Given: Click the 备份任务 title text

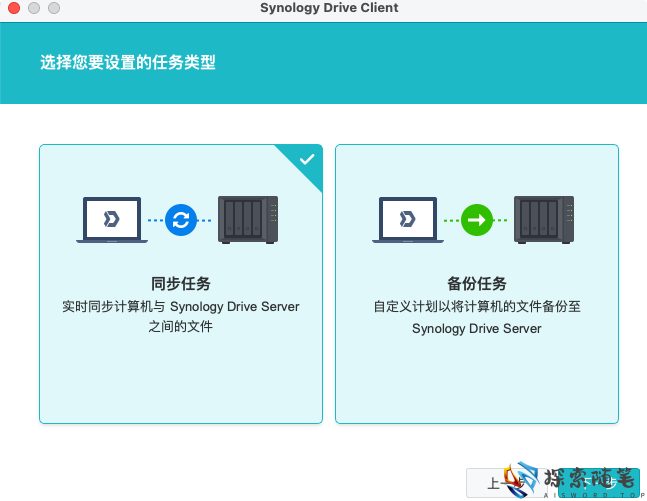Looking at the screenshot, I should point(477,284).
